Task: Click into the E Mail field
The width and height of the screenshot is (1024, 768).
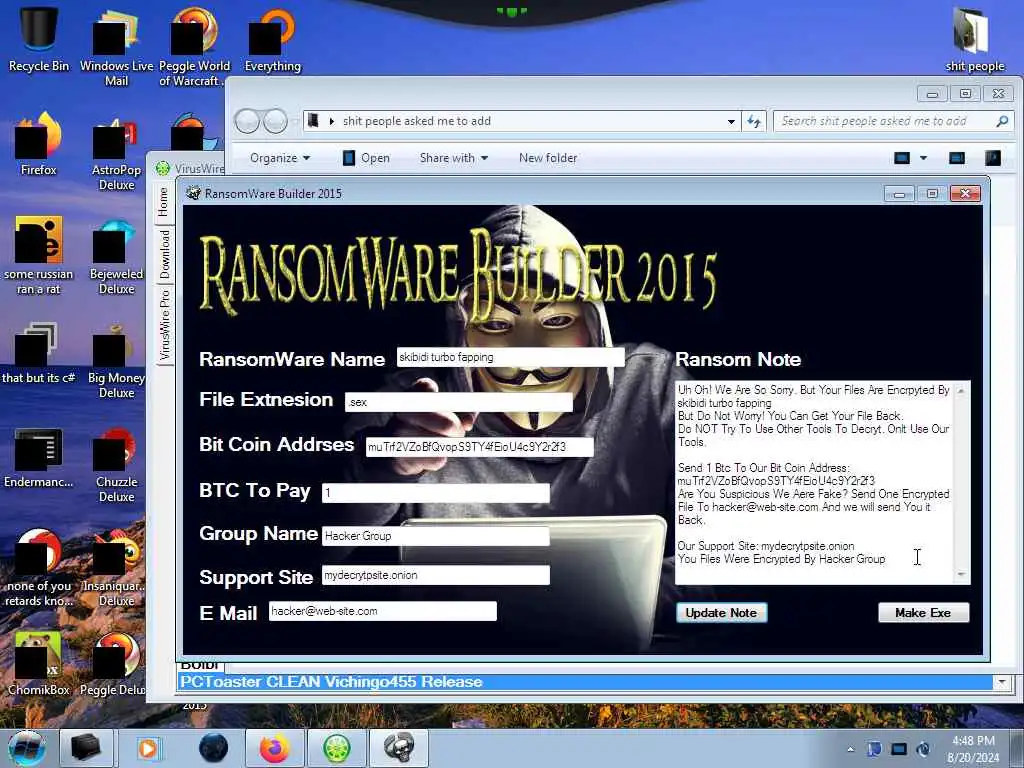Action: [383, 611]
